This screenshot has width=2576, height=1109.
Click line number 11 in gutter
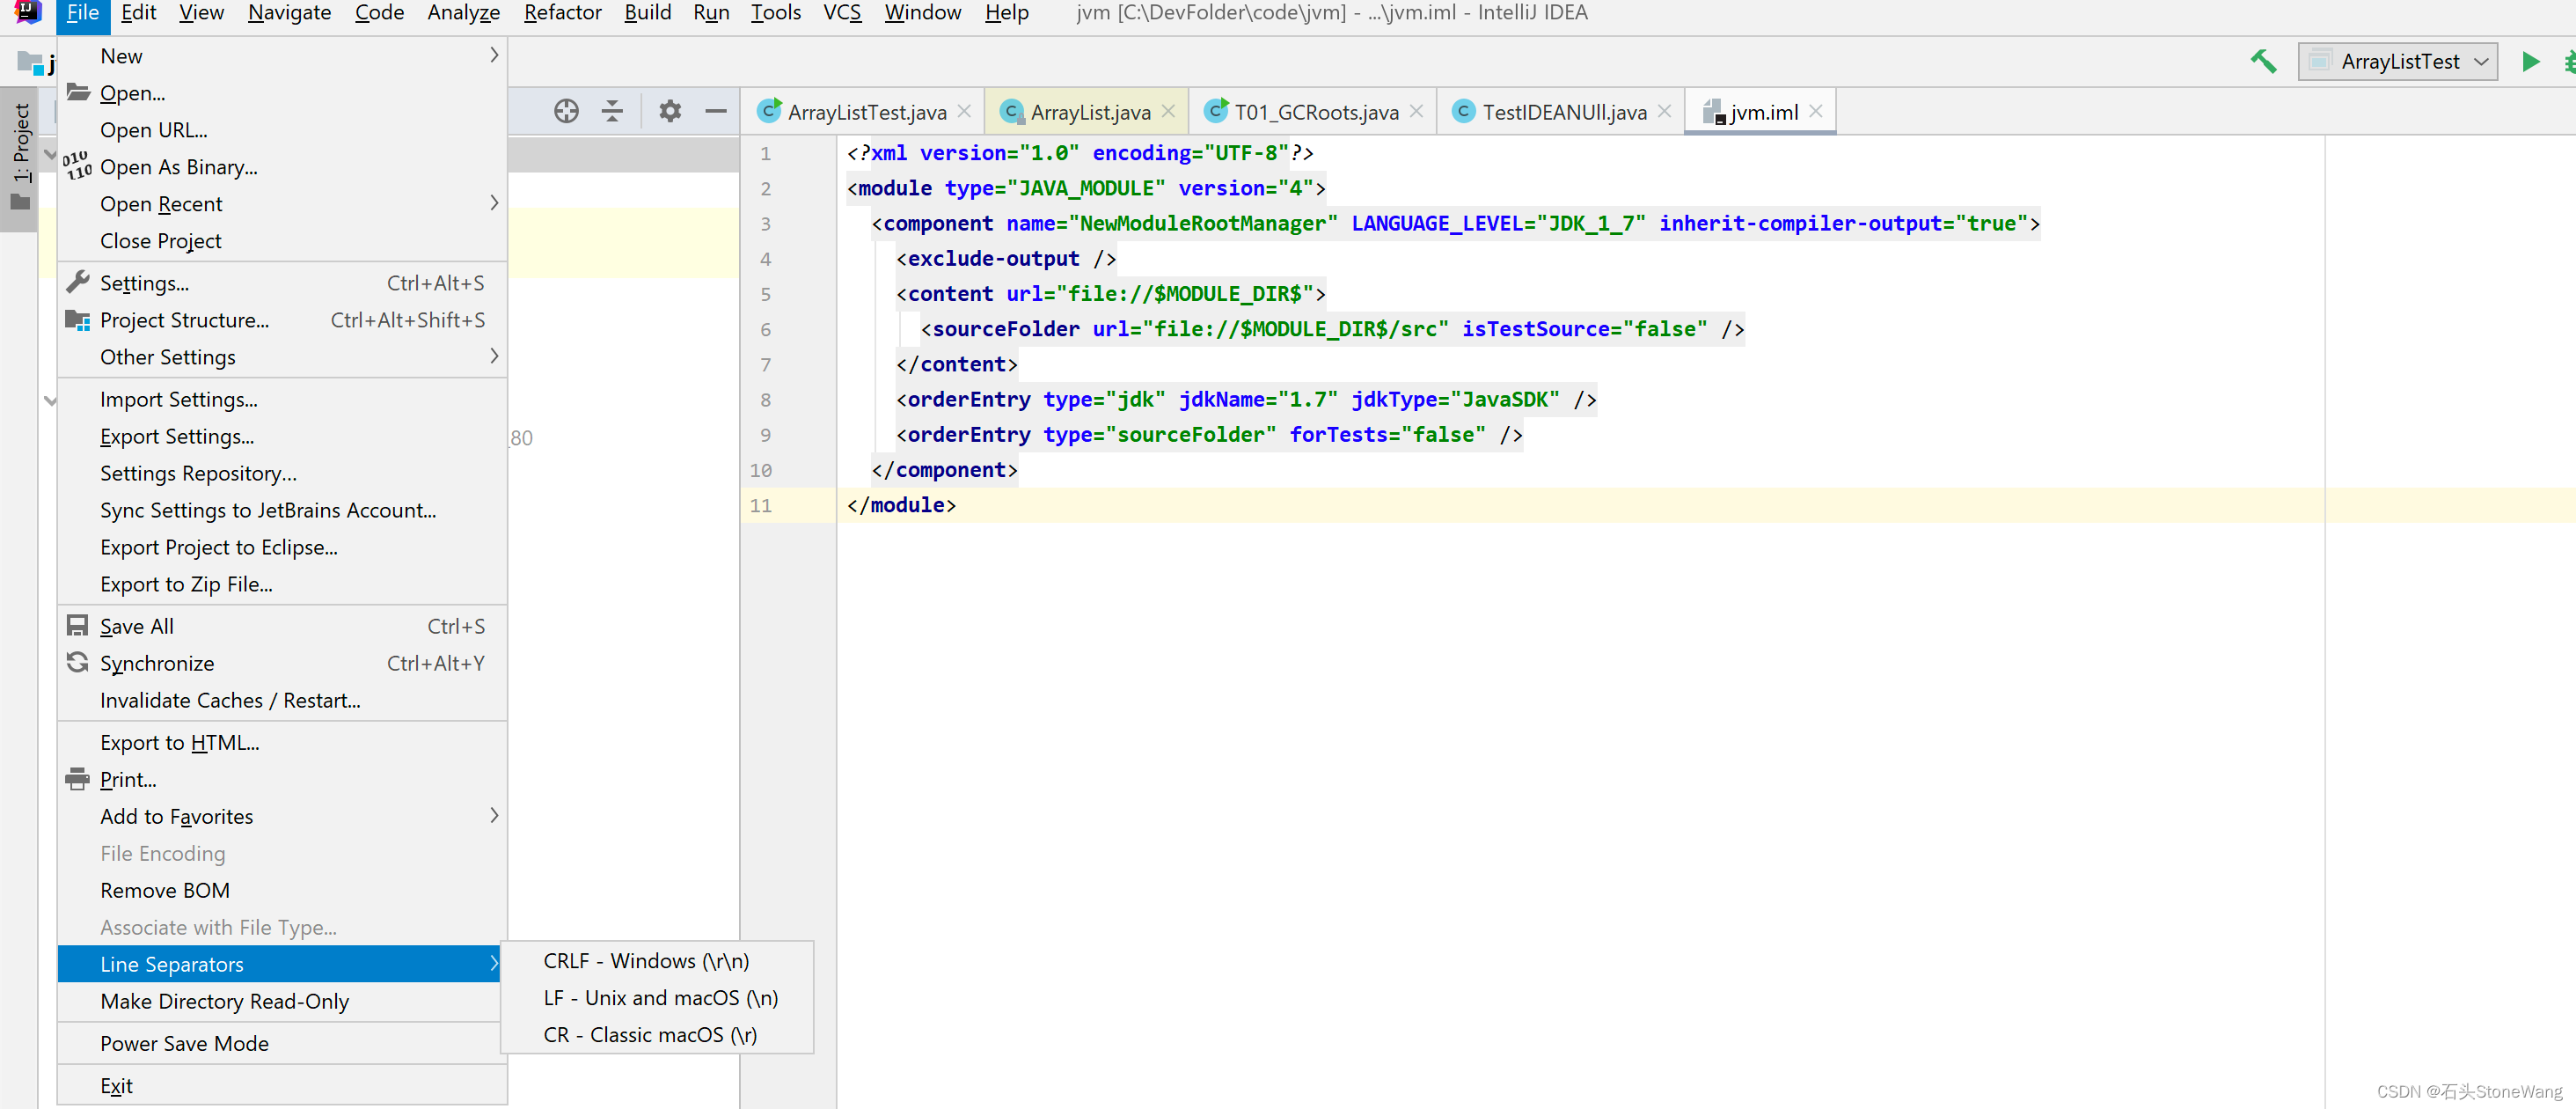click(x=761, y=505)
